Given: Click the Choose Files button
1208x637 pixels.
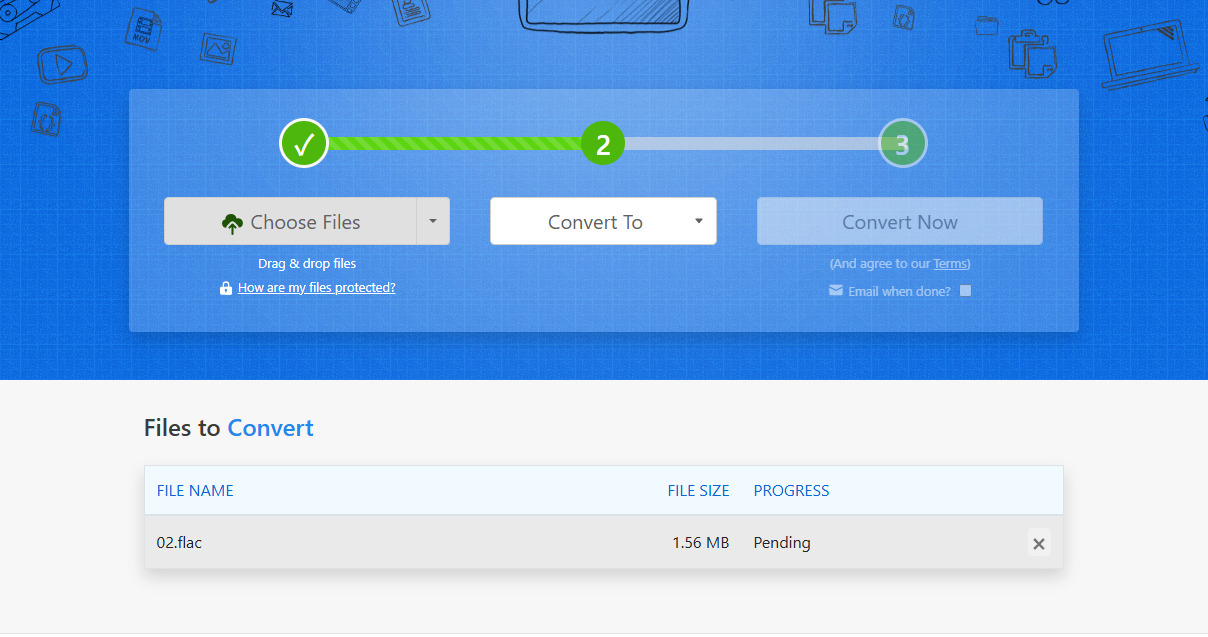Looking at the screenshot, I should click(290, 221).
